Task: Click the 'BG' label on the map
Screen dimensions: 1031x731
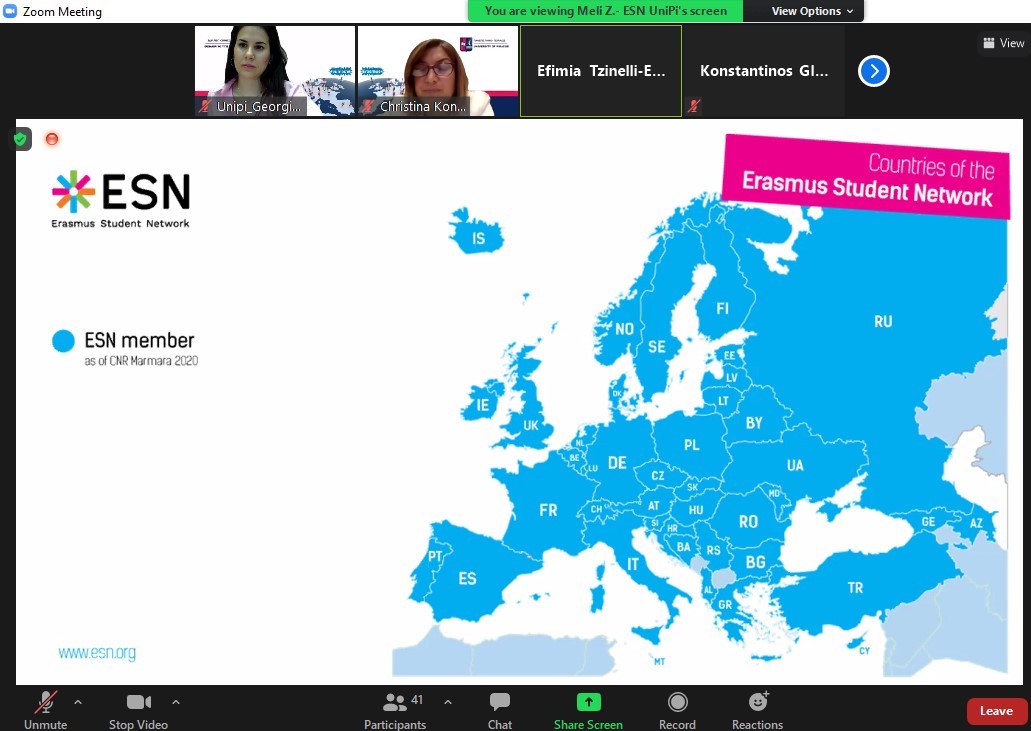Action: coord(755,562)
